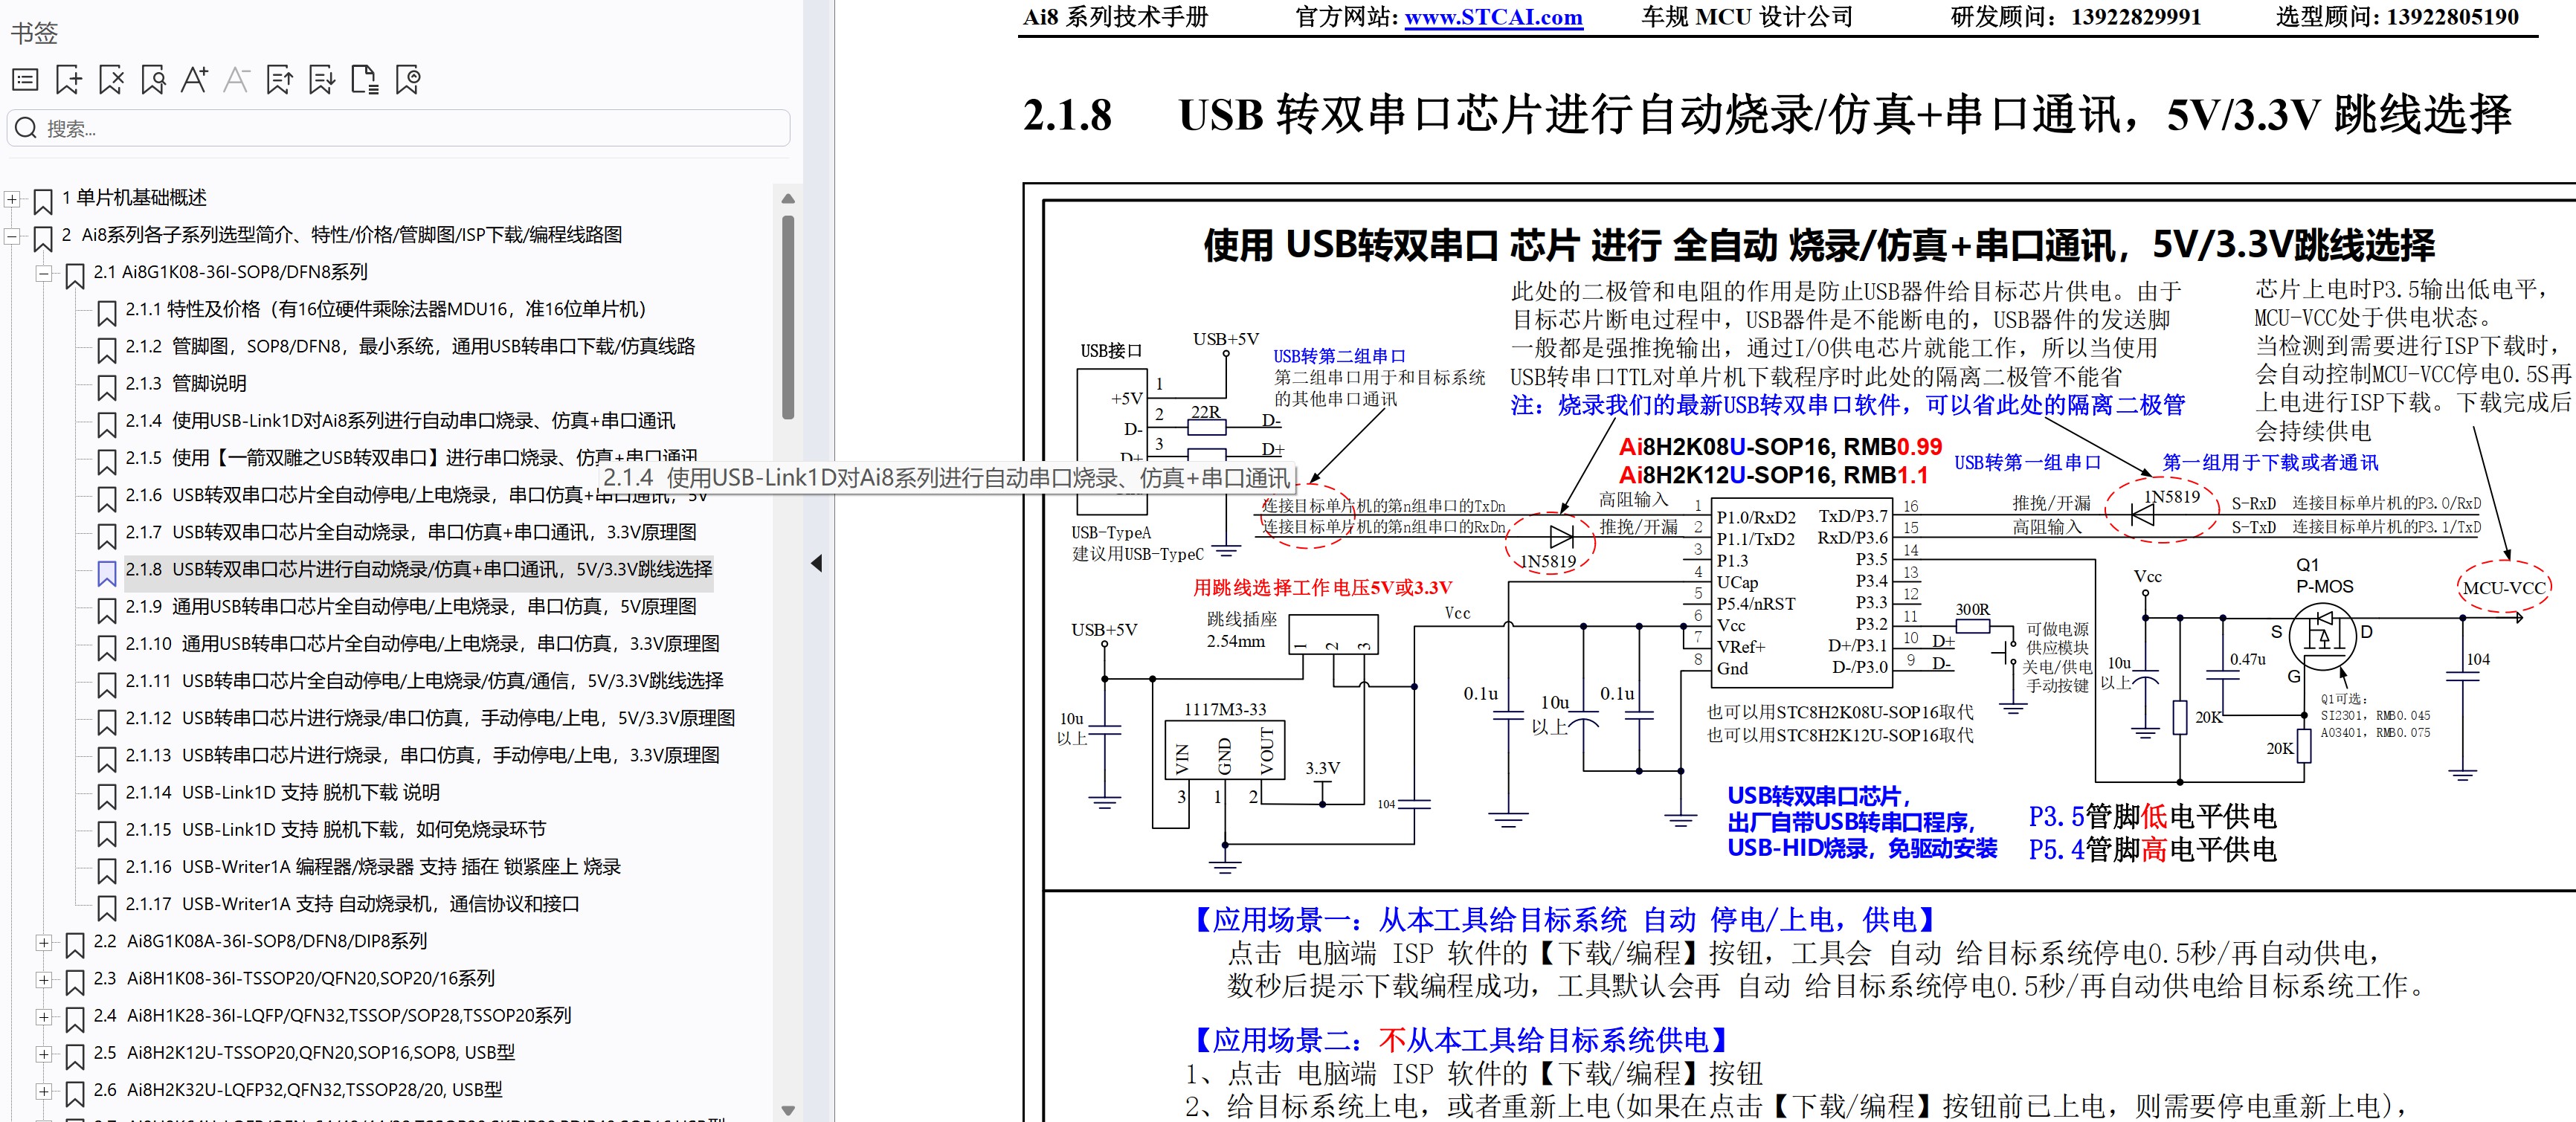Click bookmark icon beside 2.1.1 特性及价格
Viewport: 2576px width, 1122px height.
point(107,312)
